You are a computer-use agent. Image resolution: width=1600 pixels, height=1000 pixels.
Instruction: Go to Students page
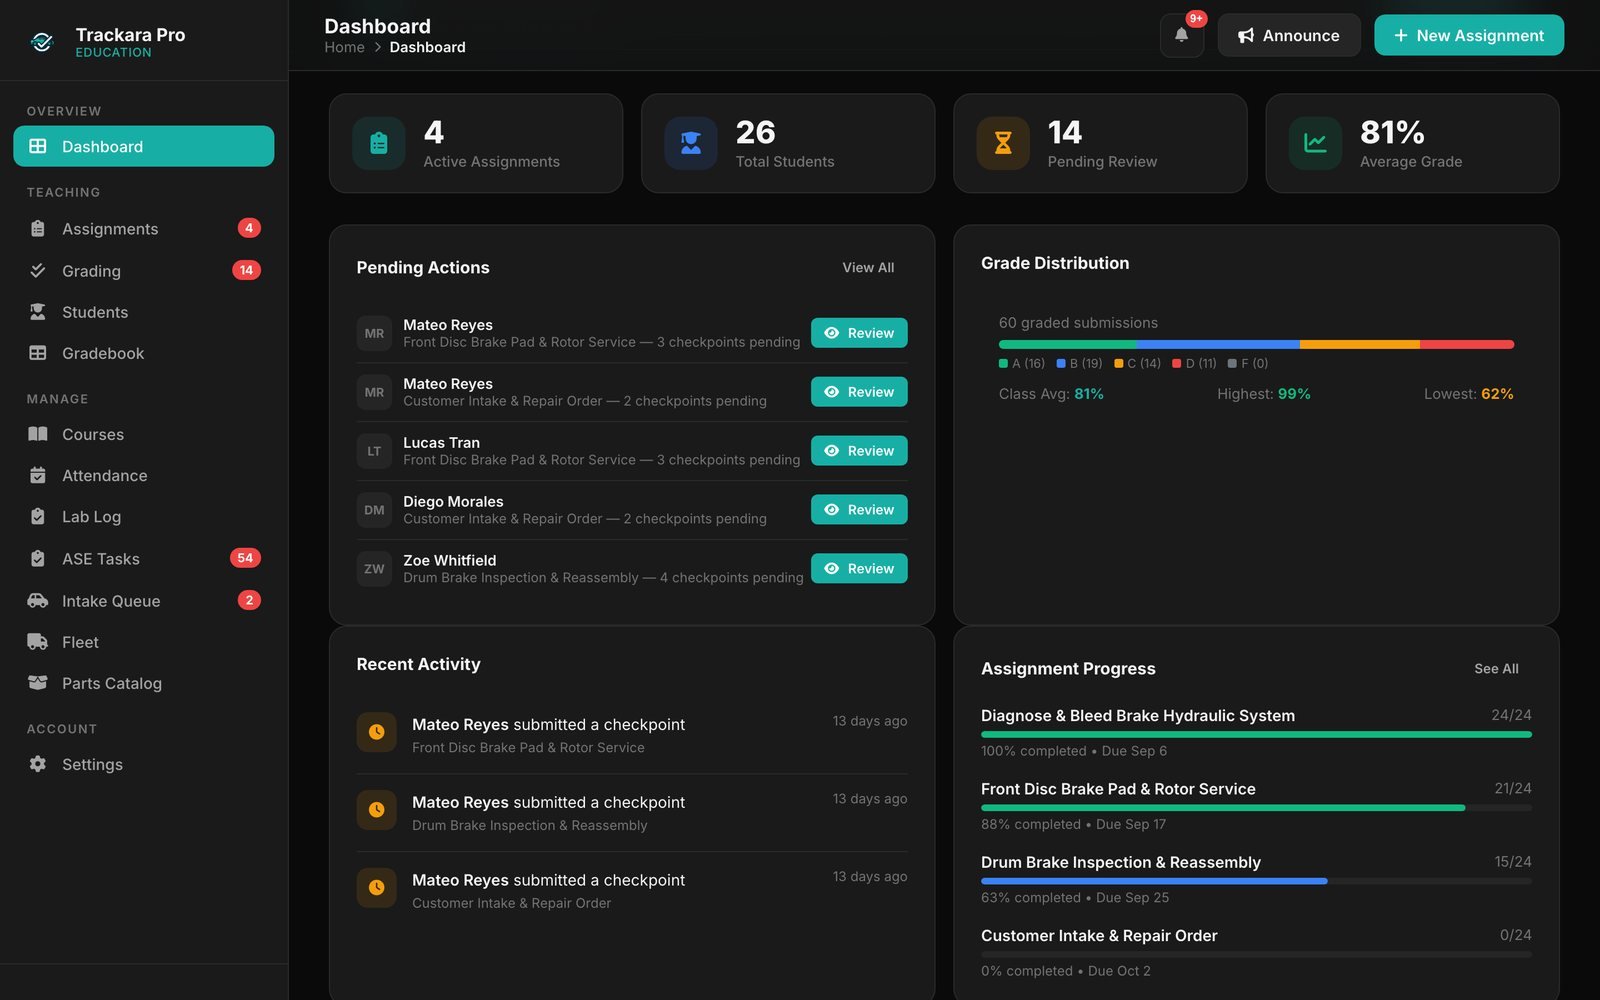144,312
